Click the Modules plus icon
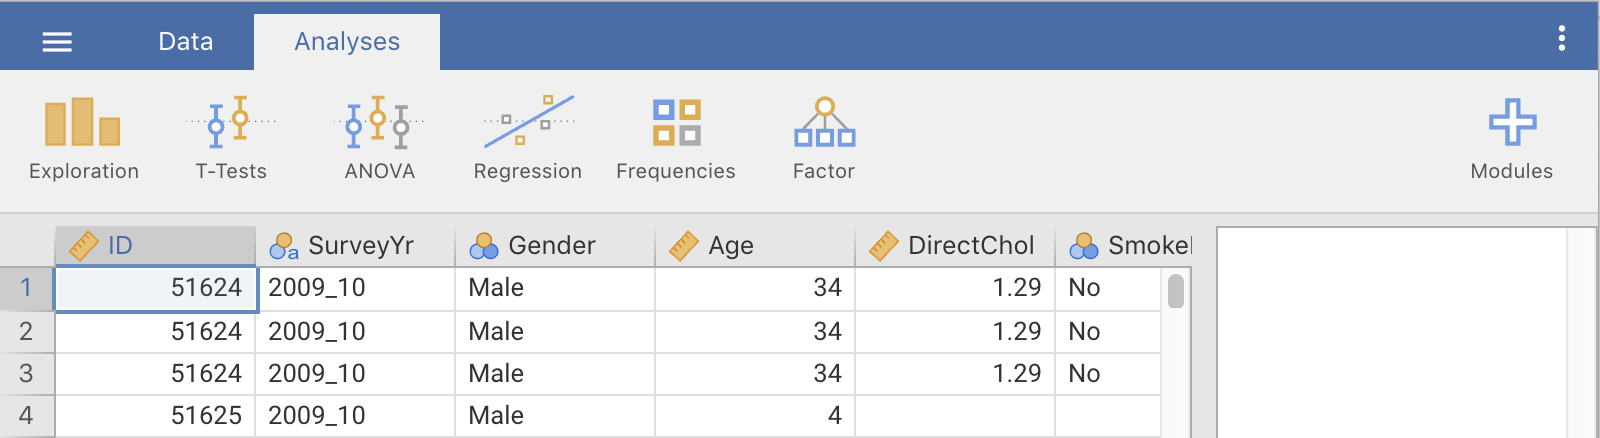 (x=1511, y=124)
